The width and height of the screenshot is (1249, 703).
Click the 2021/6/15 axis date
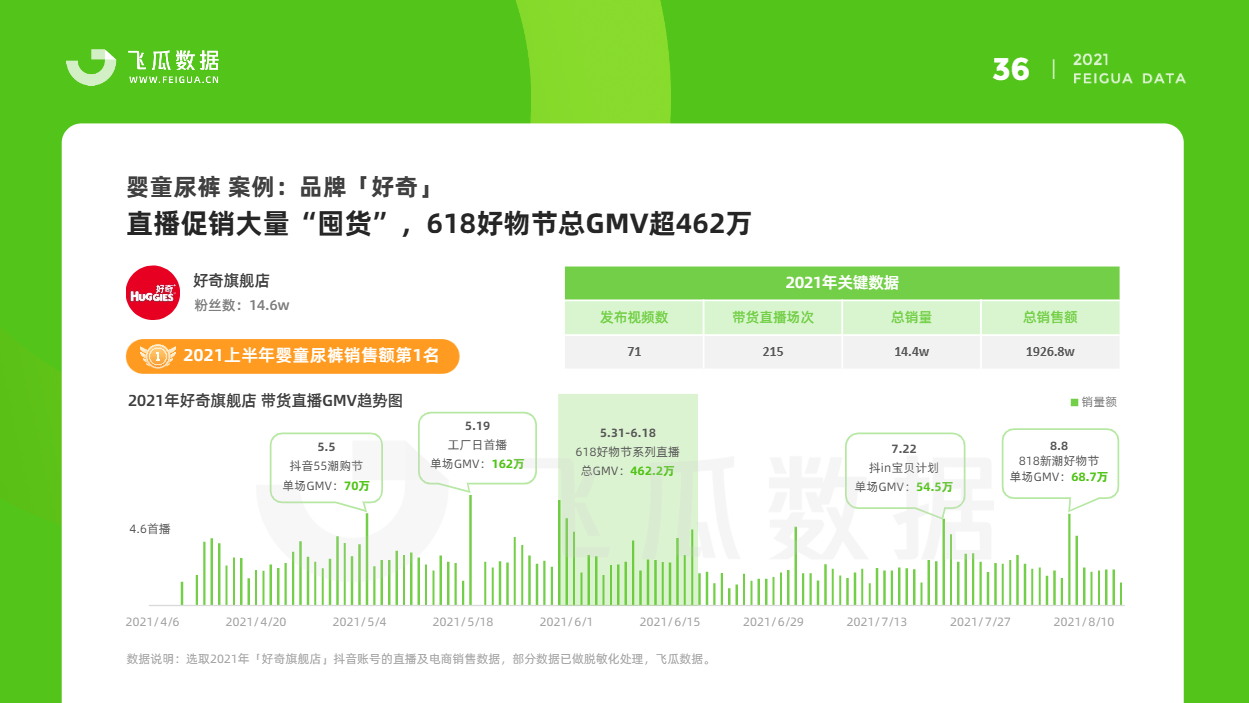[670, 621]
